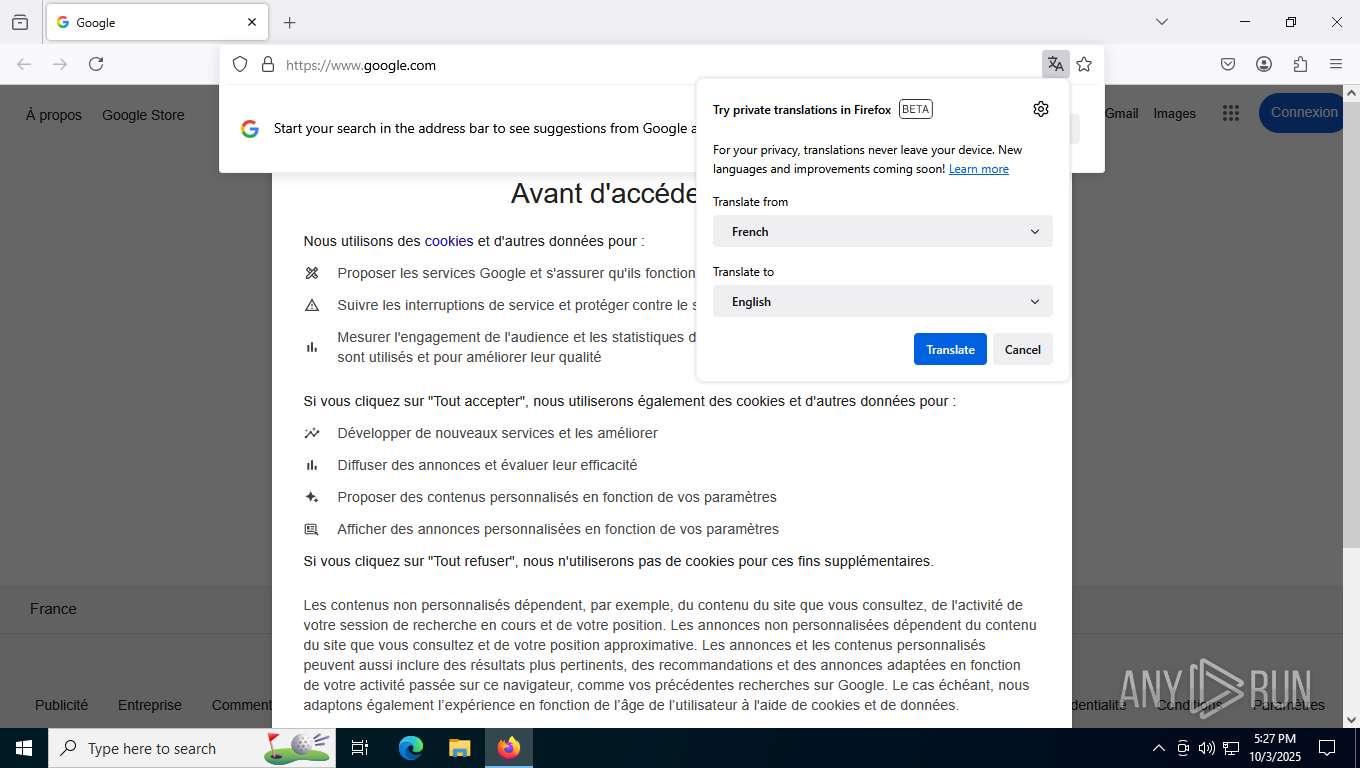
Task: Click the BETA badge in translation panel
Action: tap(916, 109)
